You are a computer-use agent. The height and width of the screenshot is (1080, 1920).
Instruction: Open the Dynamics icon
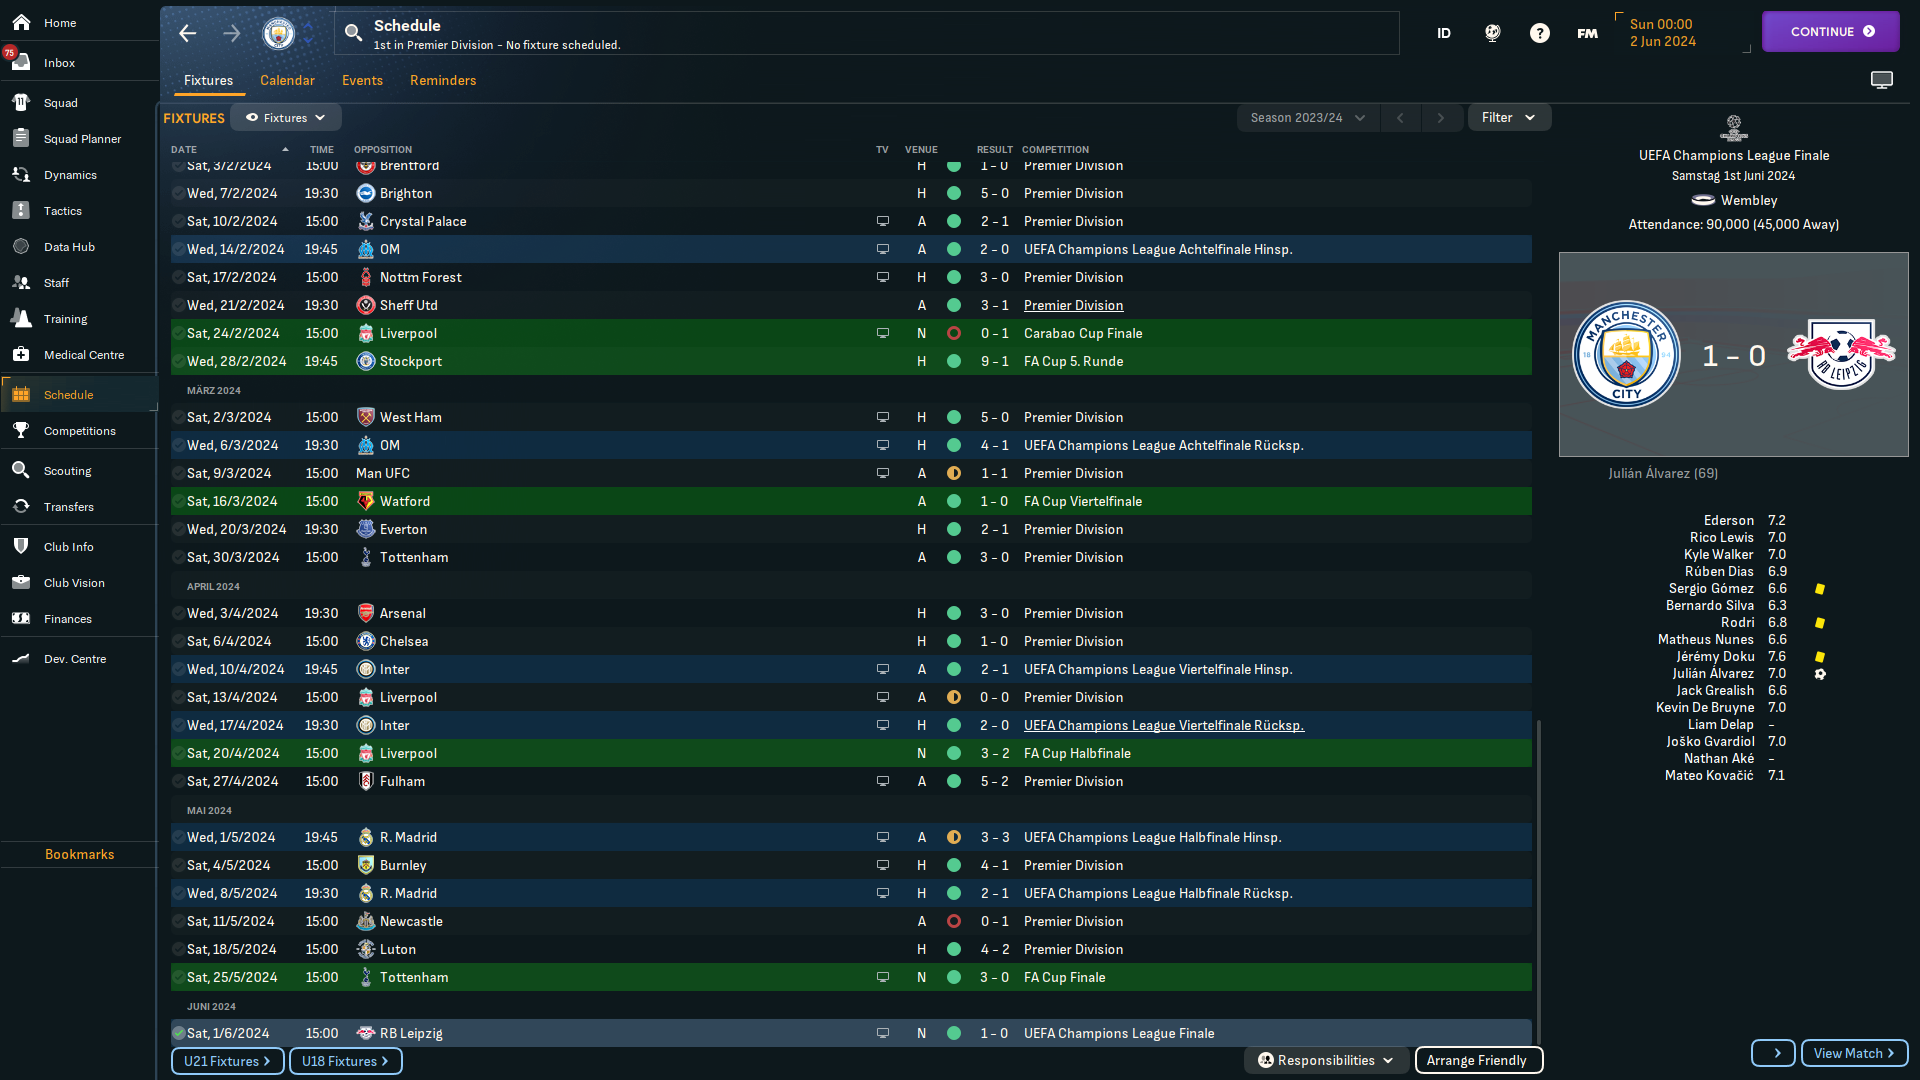tap(21, 174)
